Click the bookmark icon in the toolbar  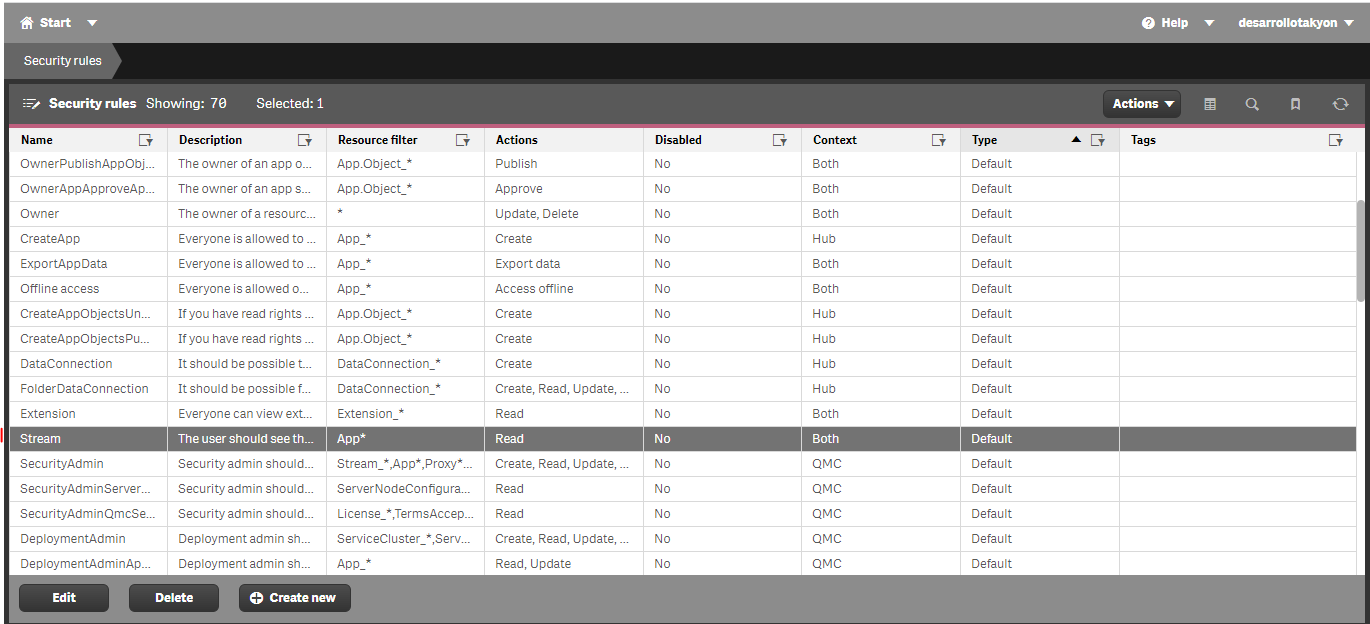[1295, 103]
